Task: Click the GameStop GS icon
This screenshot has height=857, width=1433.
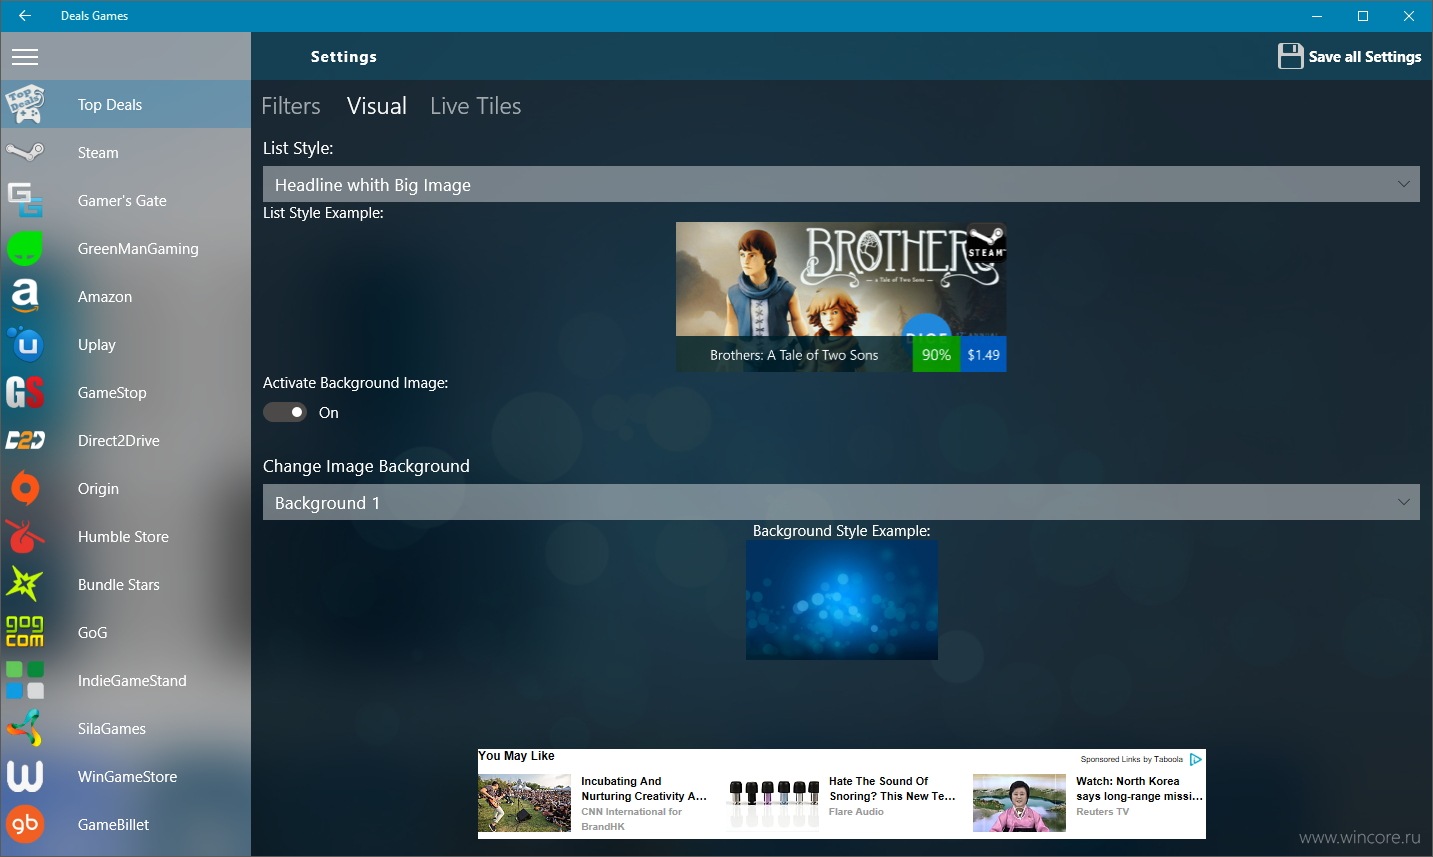Action: [25, 392]
